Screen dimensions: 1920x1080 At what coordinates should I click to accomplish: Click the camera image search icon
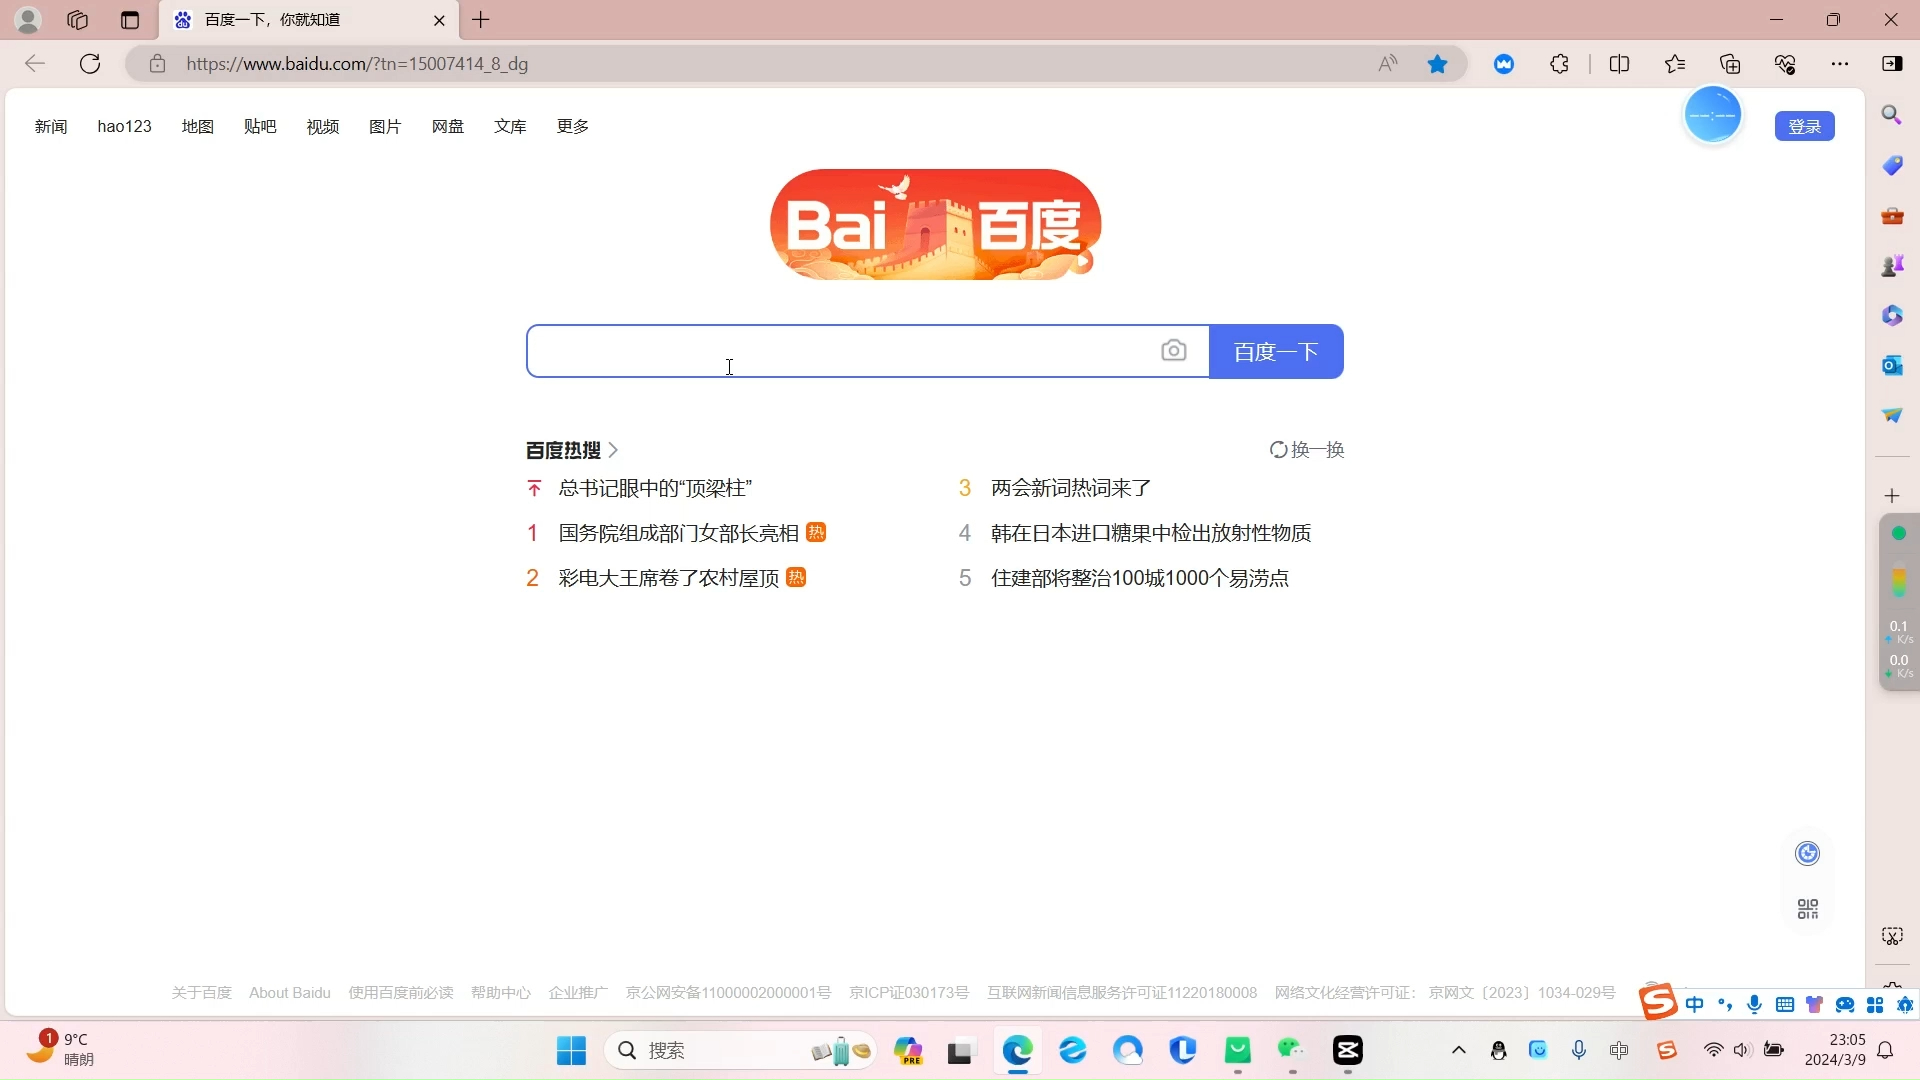point(1174,351)
